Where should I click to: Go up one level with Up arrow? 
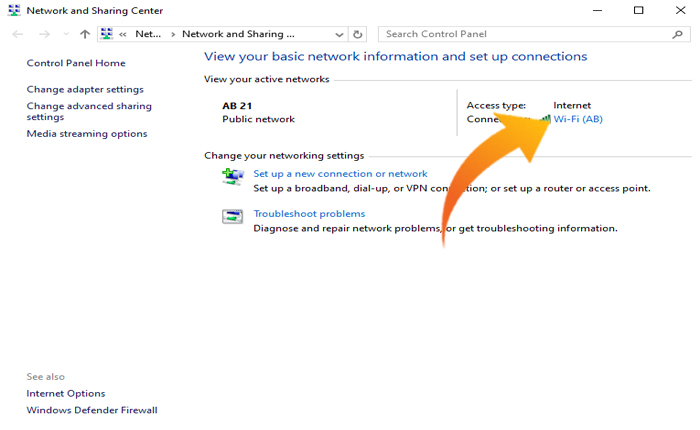tap(85, 34)
